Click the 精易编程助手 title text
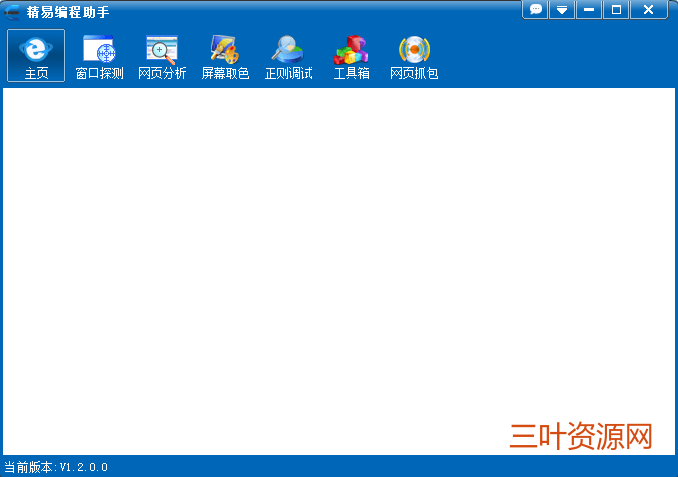 tap(68, 11)
